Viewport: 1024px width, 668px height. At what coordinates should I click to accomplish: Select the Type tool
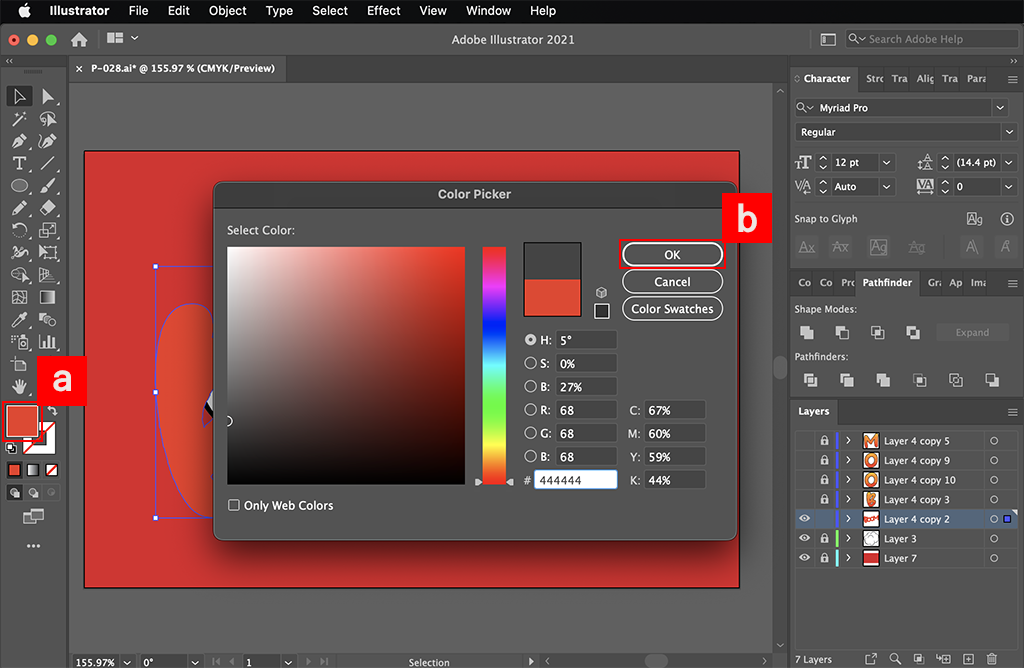[20, 163]
